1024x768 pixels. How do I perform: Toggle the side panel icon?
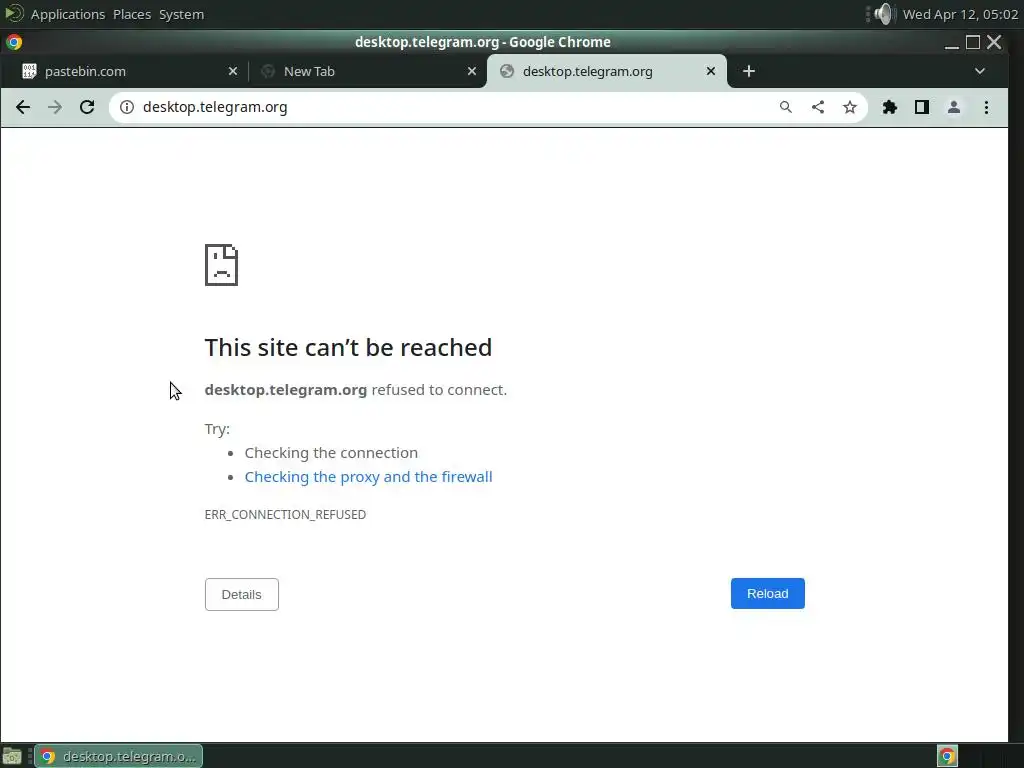(x=921, y=107)
